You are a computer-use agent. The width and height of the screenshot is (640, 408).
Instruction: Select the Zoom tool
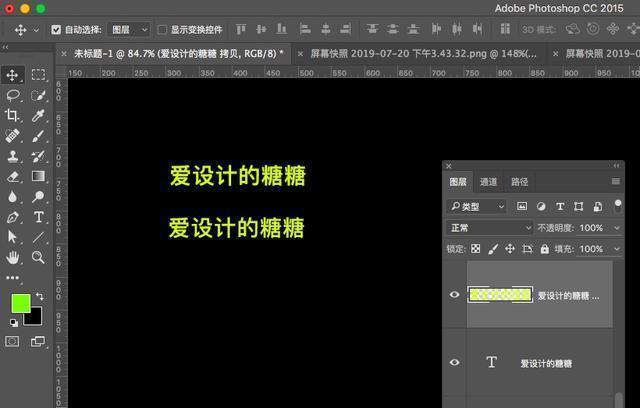pos(38,257)
